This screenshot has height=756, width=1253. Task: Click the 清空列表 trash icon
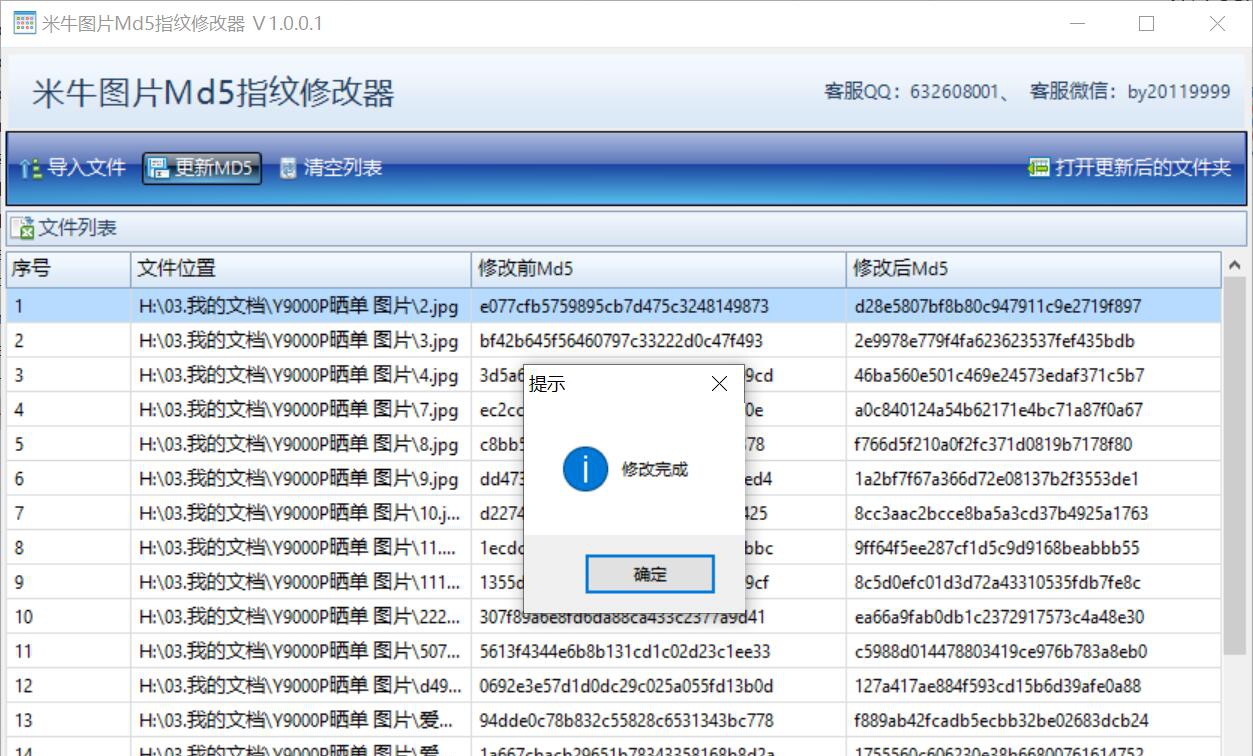pos(289,168)
